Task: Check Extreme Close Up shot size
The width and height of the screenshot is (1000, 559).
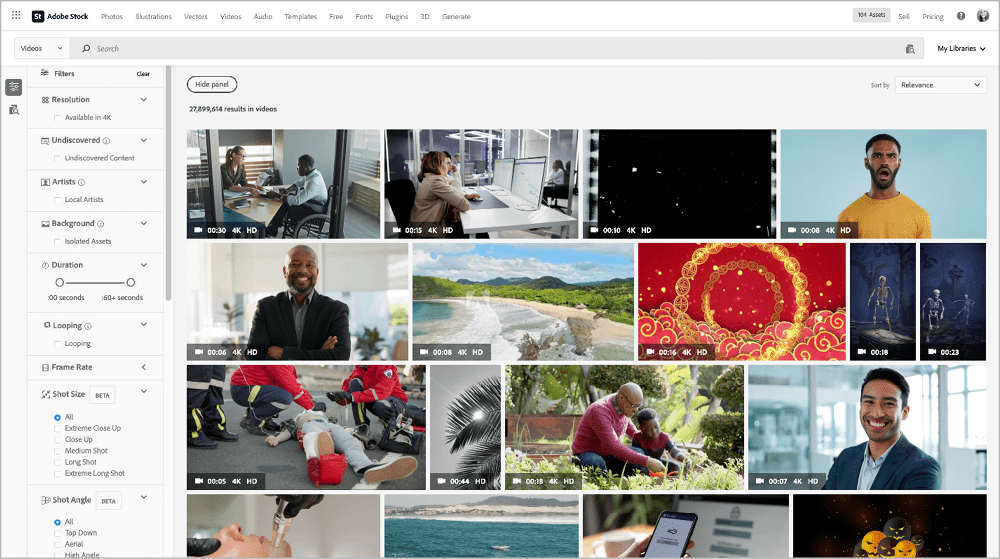Action: pyautogui.click(x=57, y=429)
